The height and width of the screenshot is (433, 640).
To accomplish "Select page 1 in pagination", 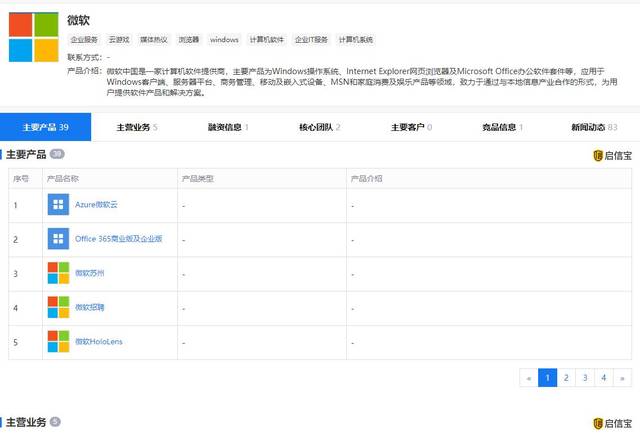I will pyautogui.click(x=547, y=378).
